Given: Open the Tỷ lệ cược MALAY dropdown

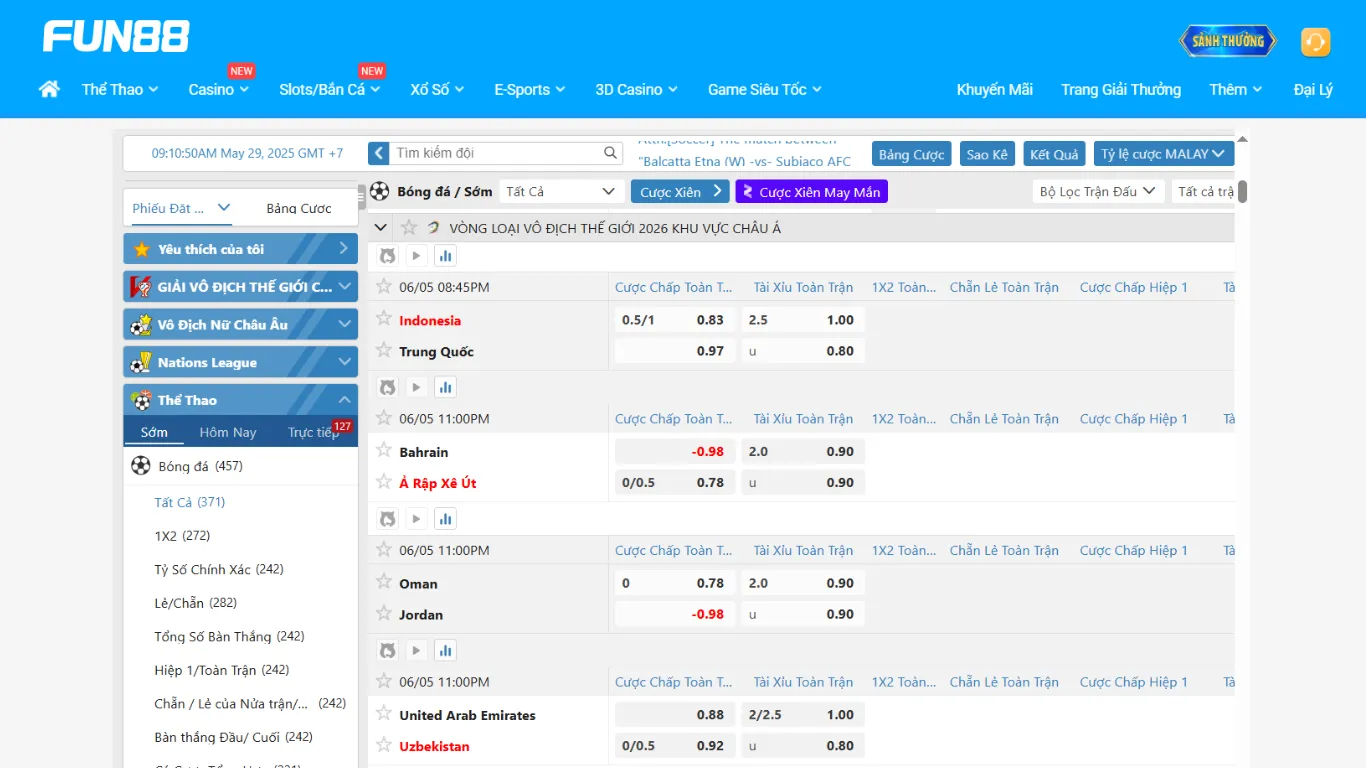Looking at the screenshot, I should [x=1163, y=154].
